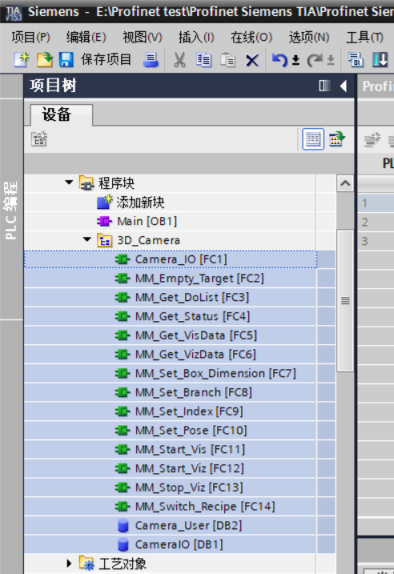The width and height of the screenshot is (394, 574).
Task: Open existing project toolbar icon
Action: point(45,60)
